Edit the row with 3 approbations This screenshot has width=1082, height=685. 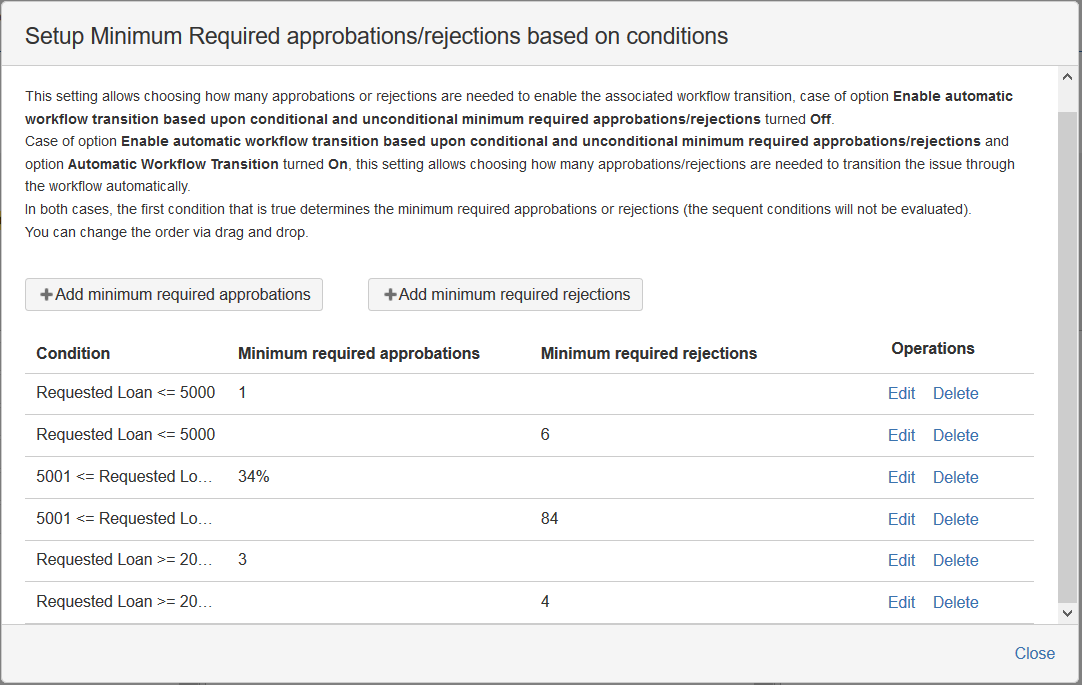pyautogui.click(x=901, y=561)
